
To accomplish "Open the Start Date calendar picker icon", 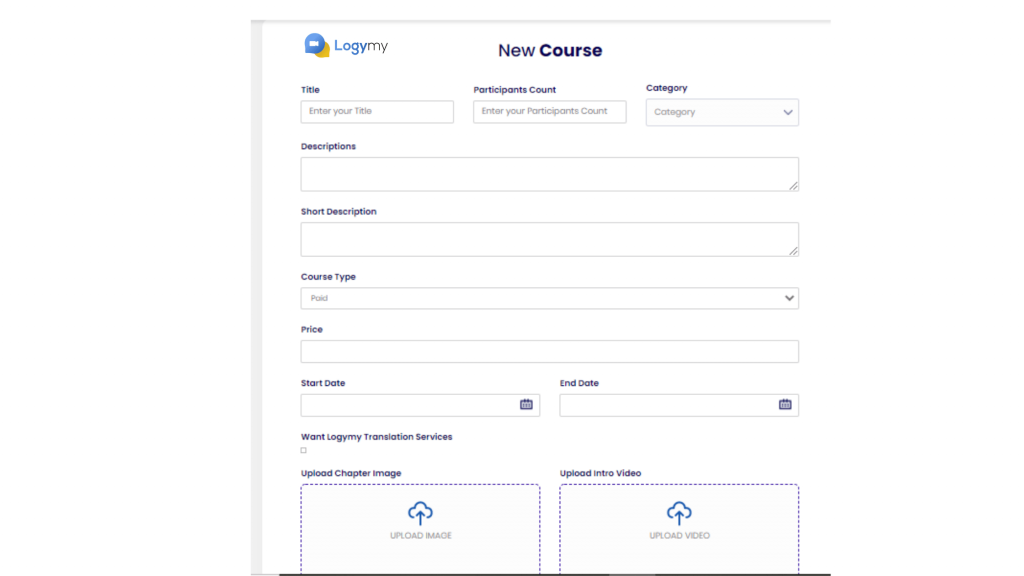I will point(526,404).
